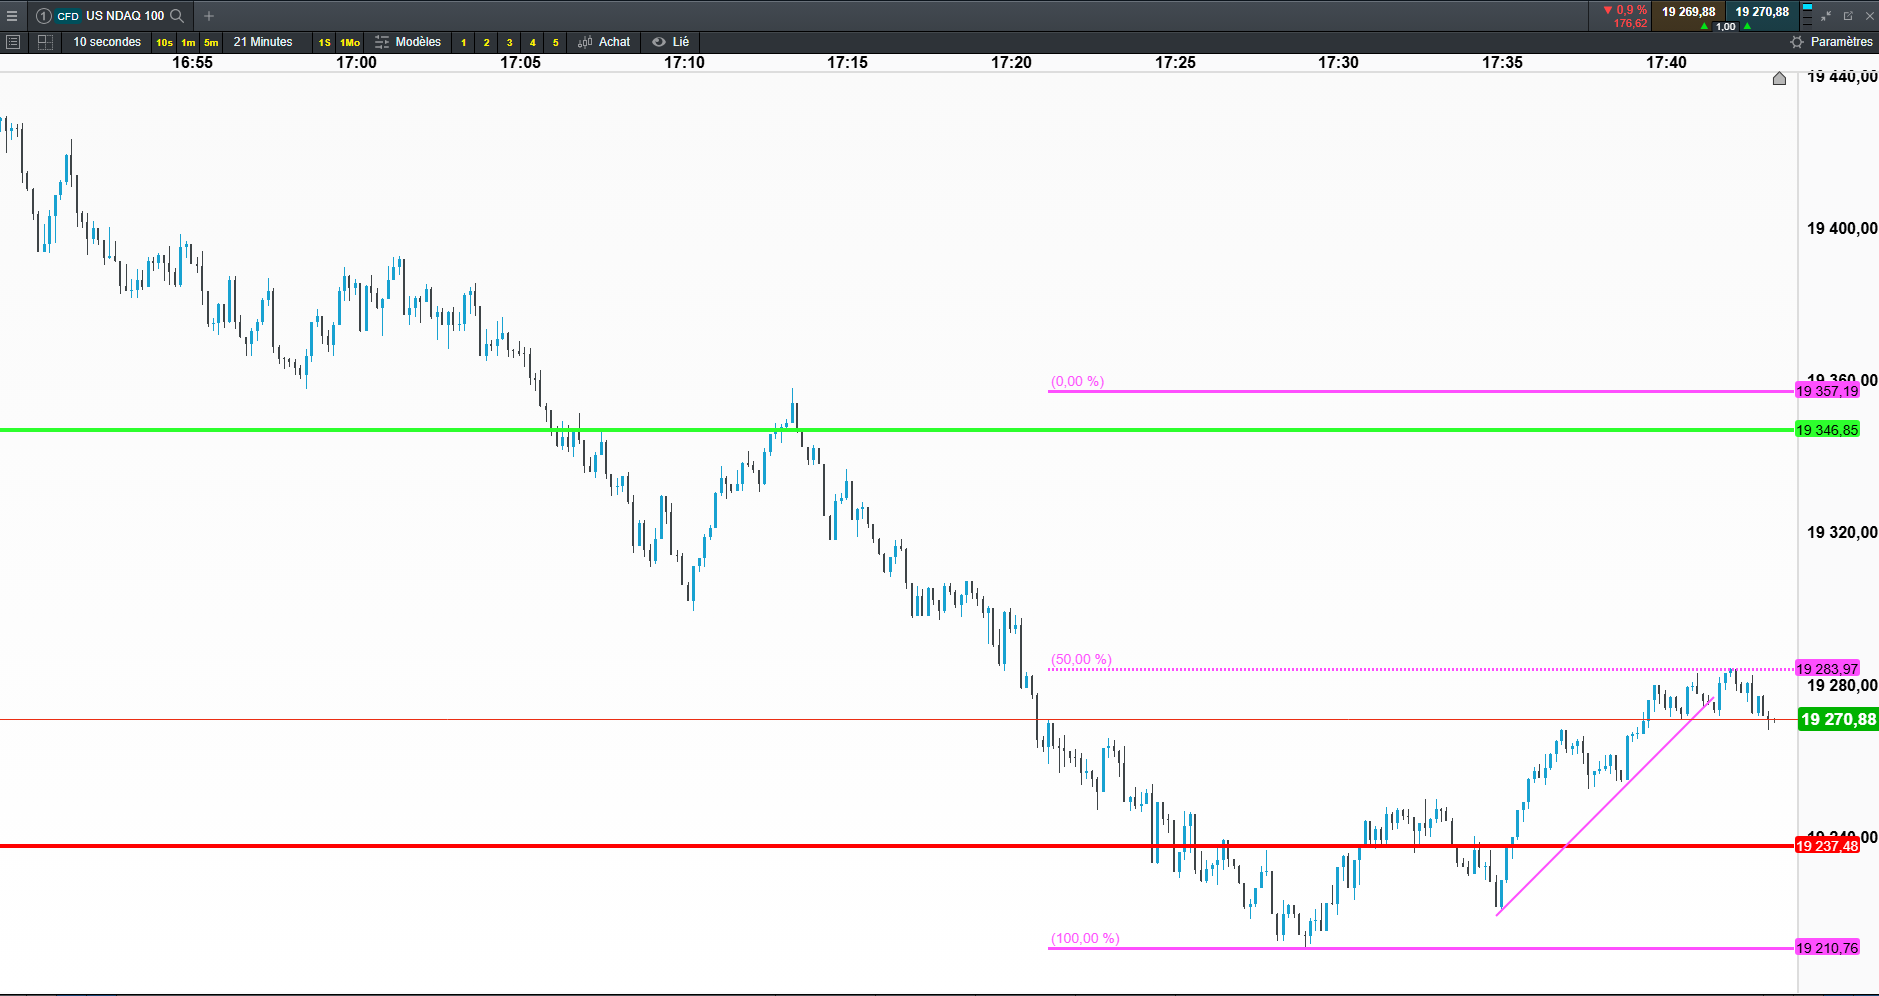Click the 17:20 time axis label

click(1011, 62)
